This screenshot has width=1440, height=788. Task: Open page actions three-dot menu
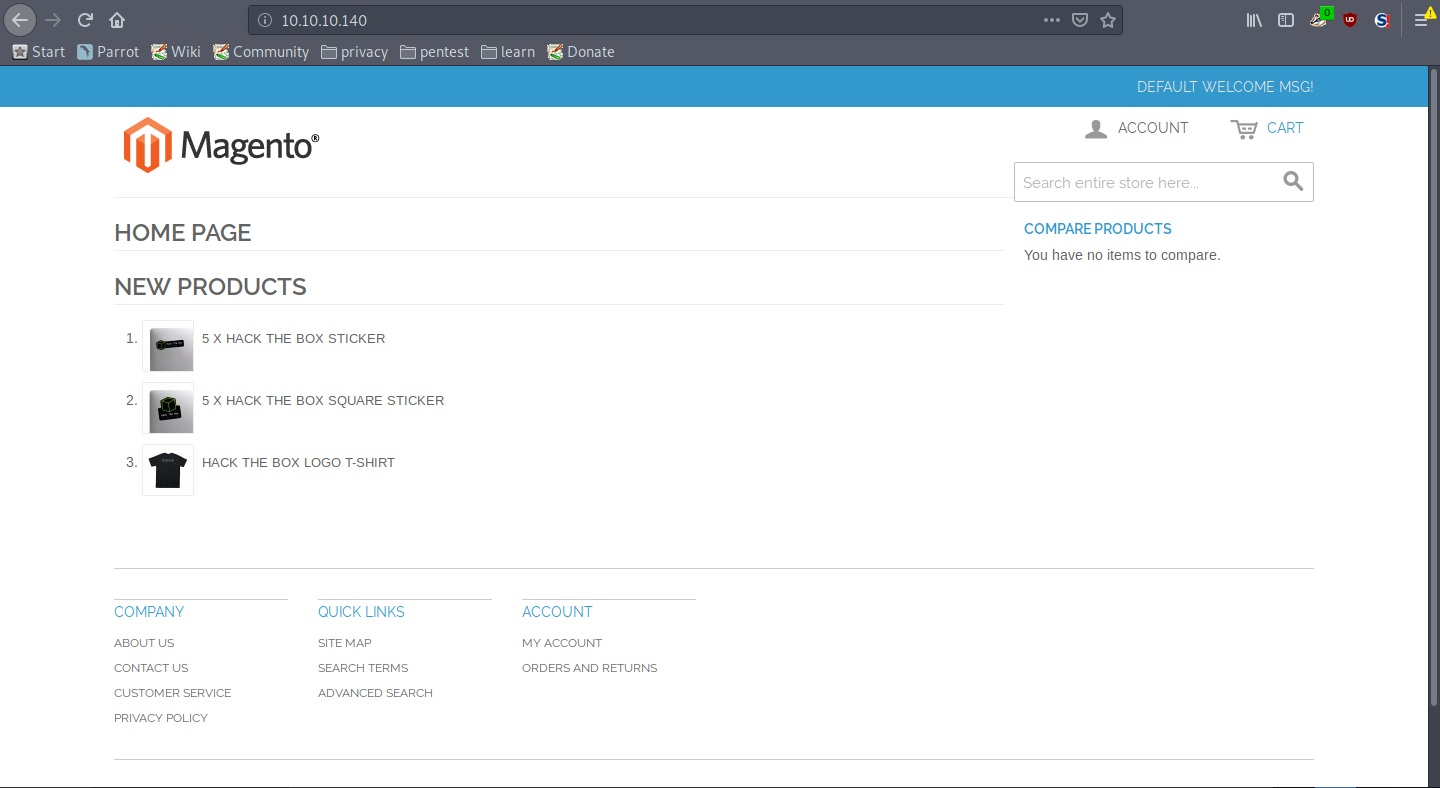(1052, 20)
